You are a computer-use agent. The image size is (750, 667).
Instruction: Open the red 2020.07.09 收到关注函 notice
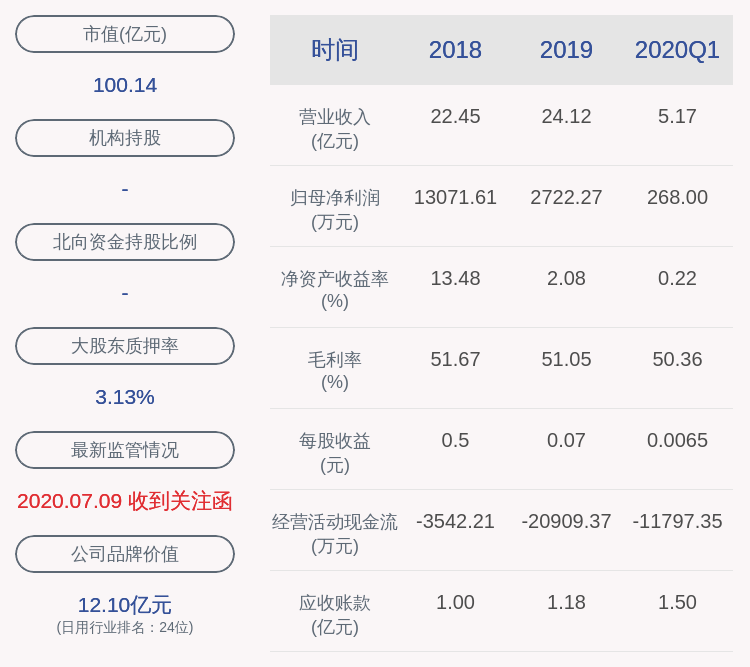pos(125,501)
